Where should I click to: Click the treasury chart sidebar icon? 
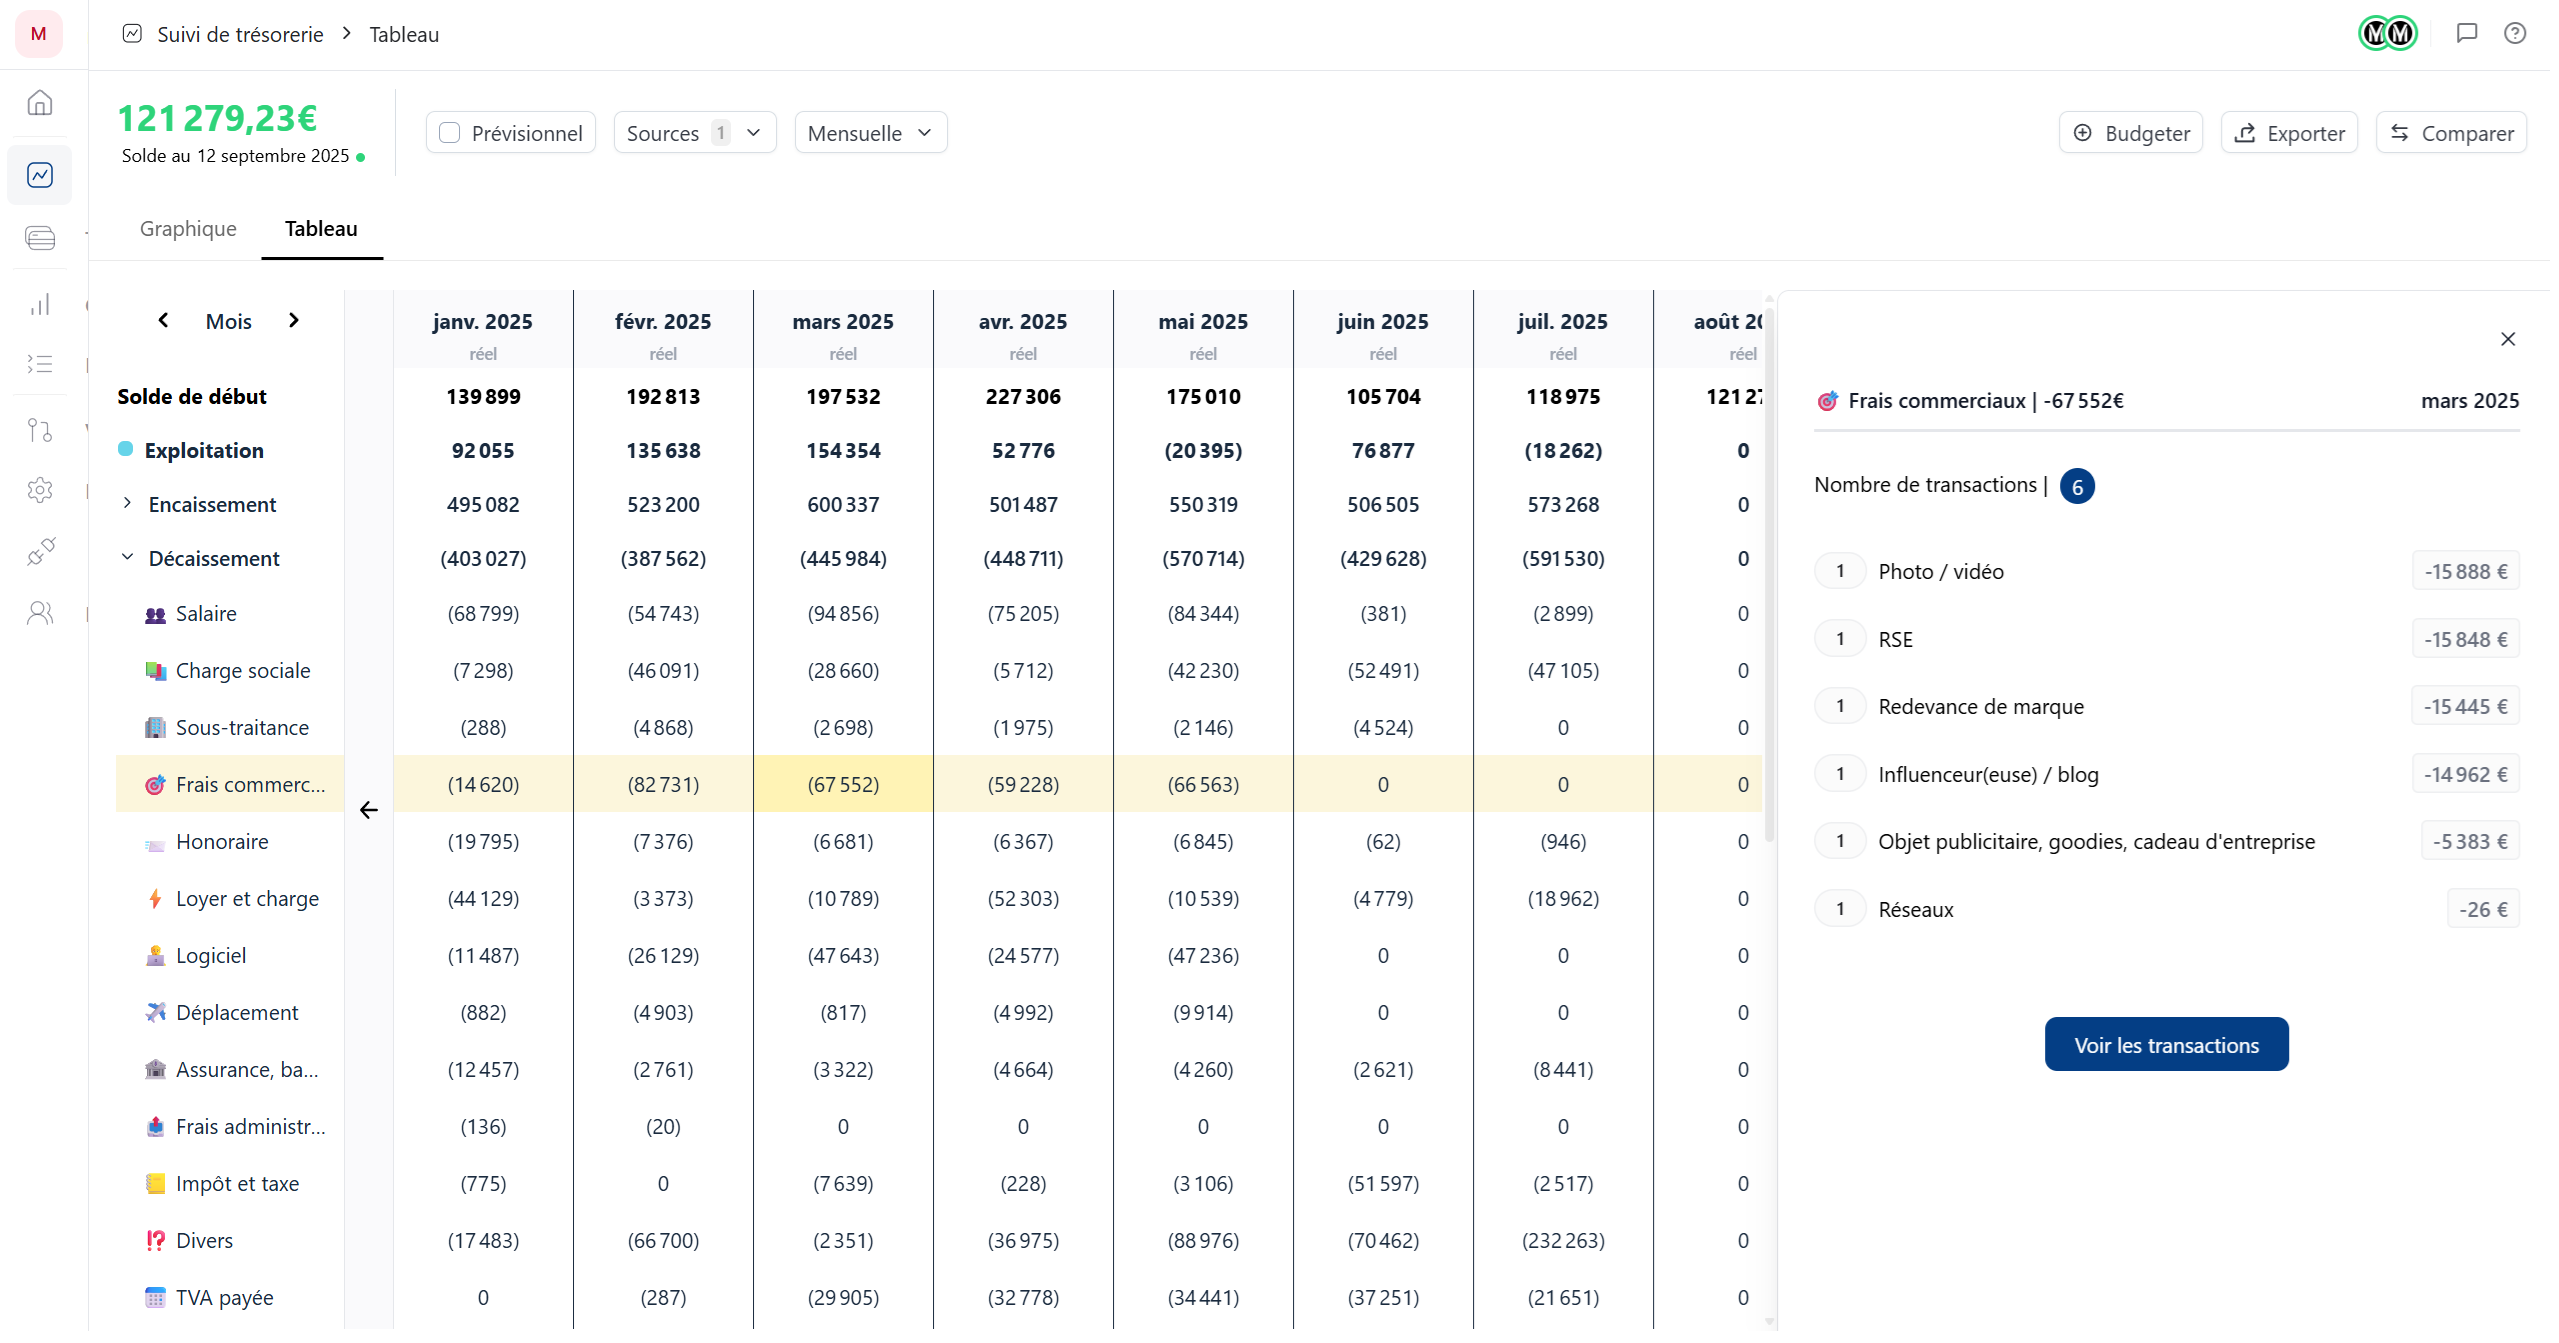coord(40,175)
